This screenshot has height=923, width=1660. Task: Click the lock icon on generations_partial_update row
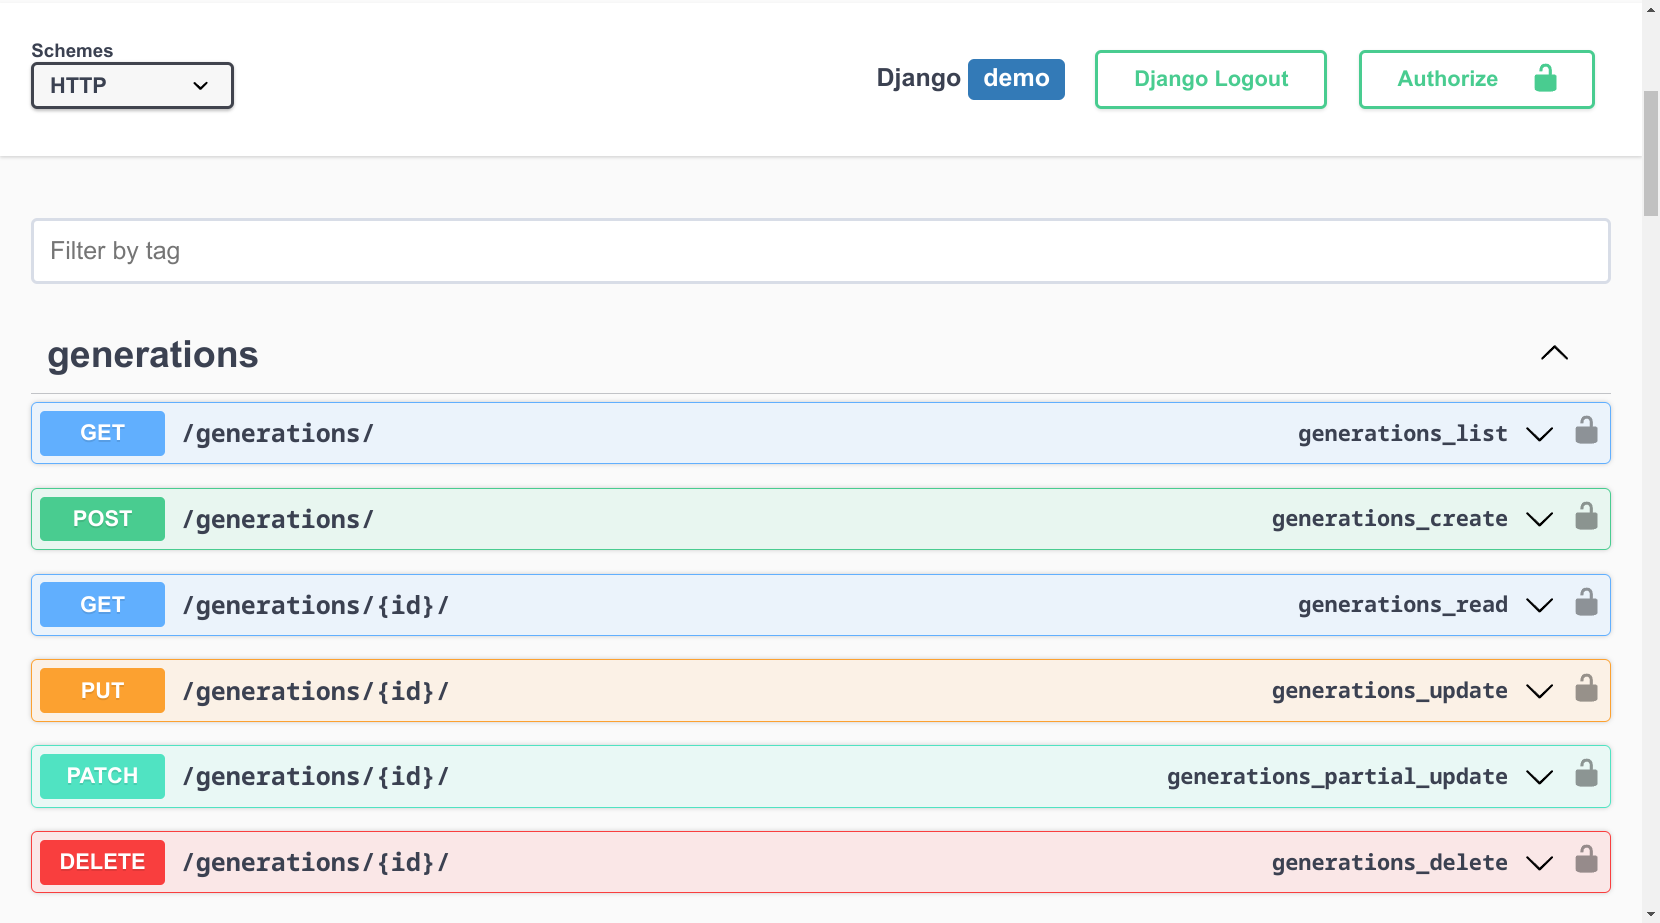pos(1587,775)
